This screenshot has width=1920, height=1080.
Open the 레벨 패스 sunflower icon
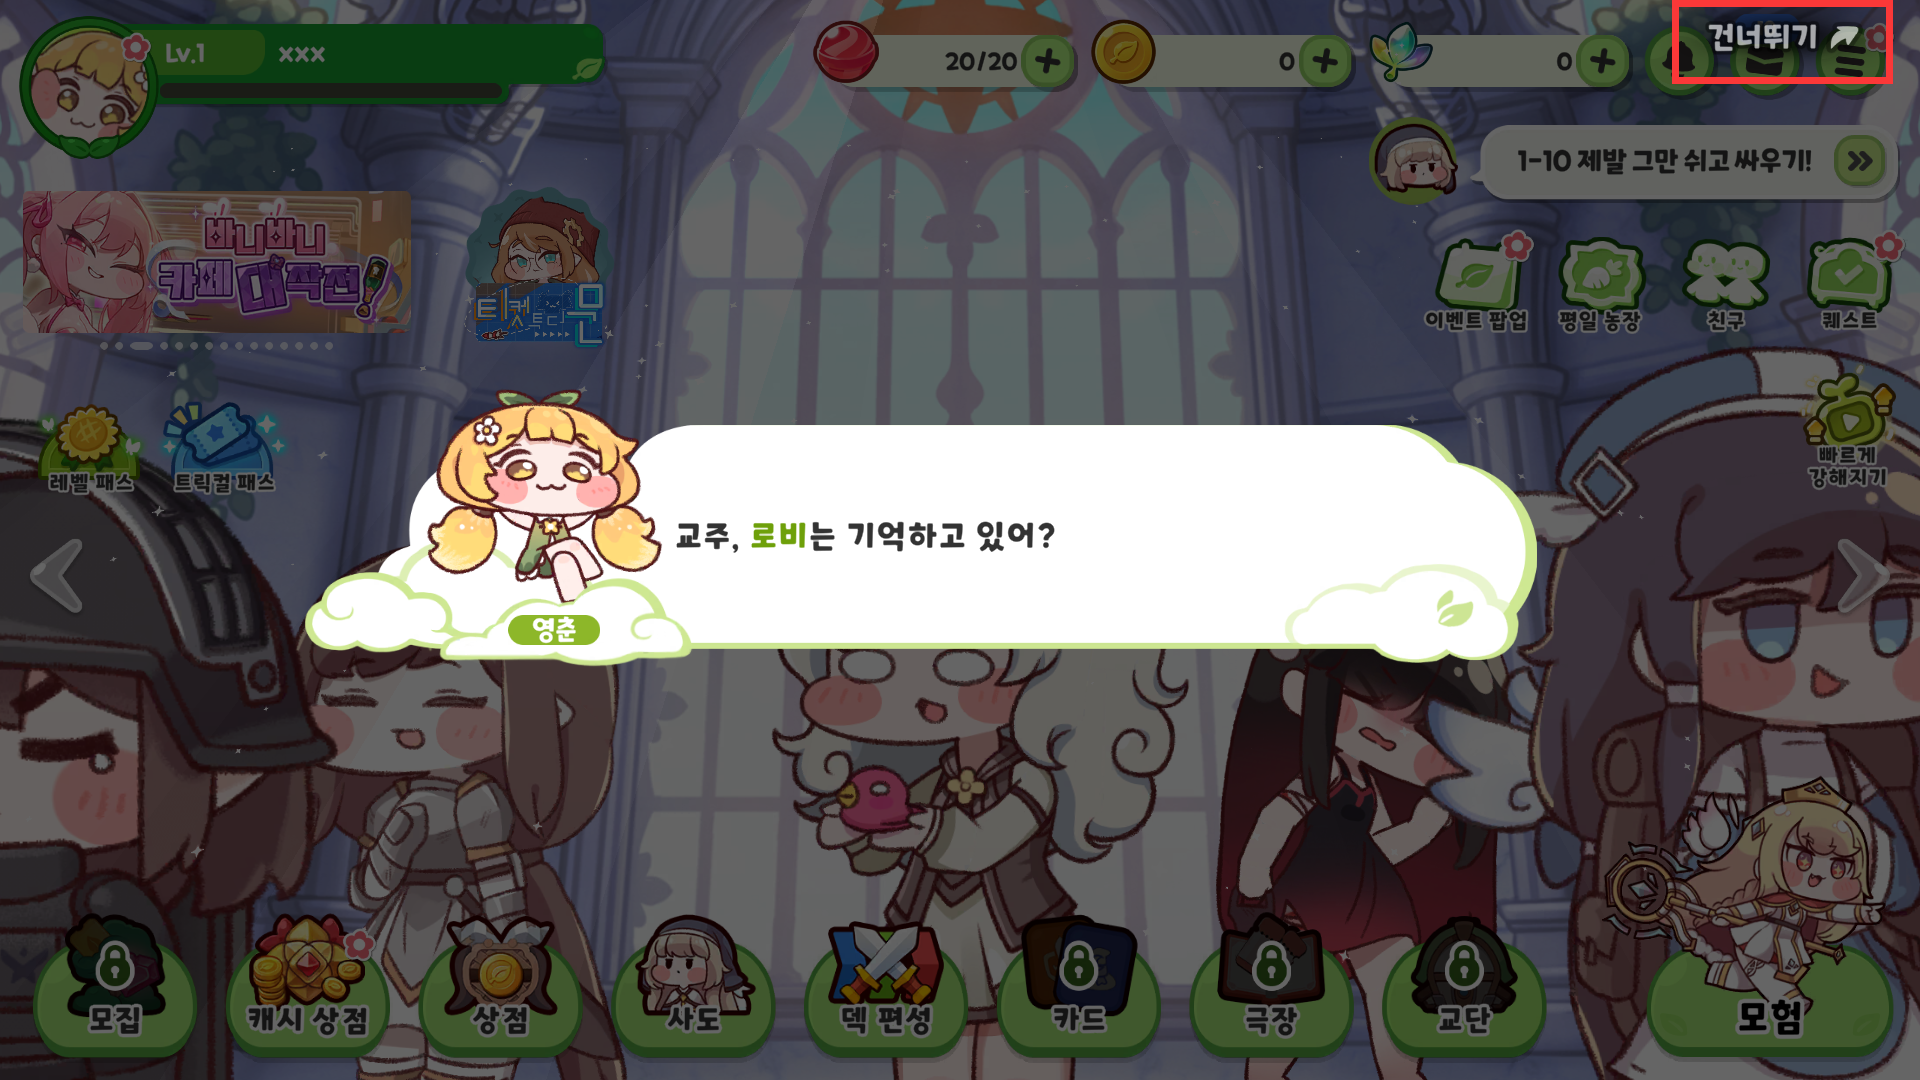(90, 449)
